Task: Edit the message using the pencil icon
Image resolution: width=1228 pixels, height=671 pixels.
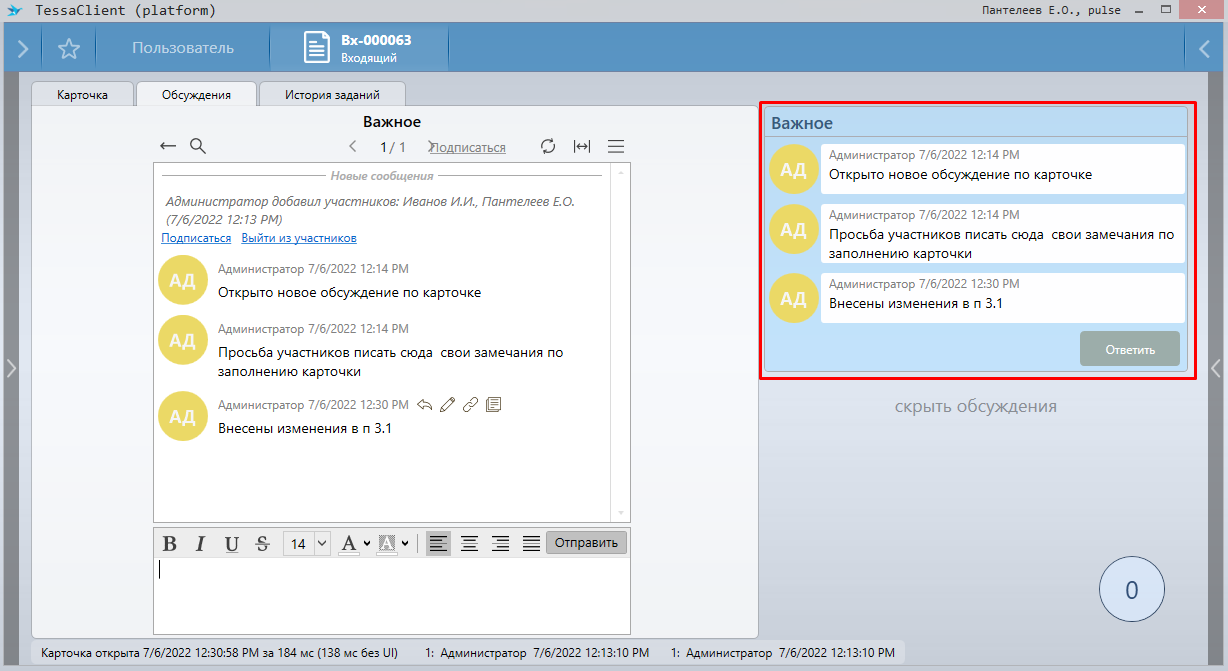Action: [447, 405]
